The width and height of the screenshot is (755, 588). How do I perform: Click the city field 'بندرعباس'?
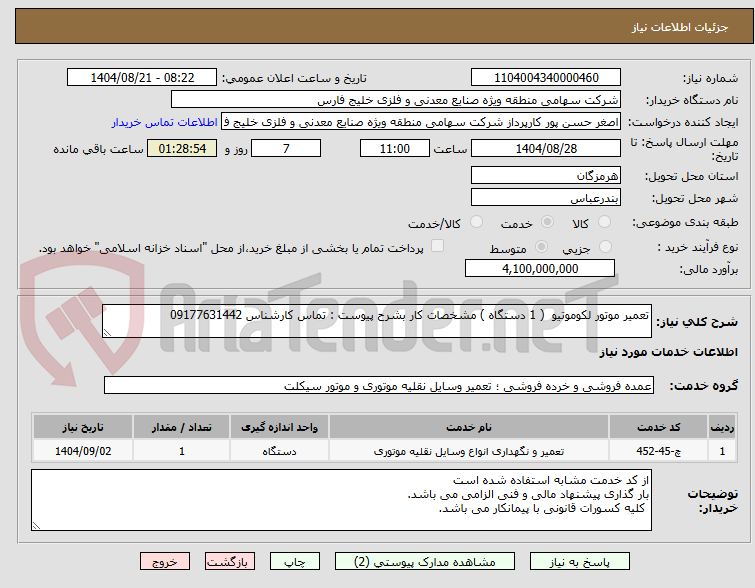(546, 197)
